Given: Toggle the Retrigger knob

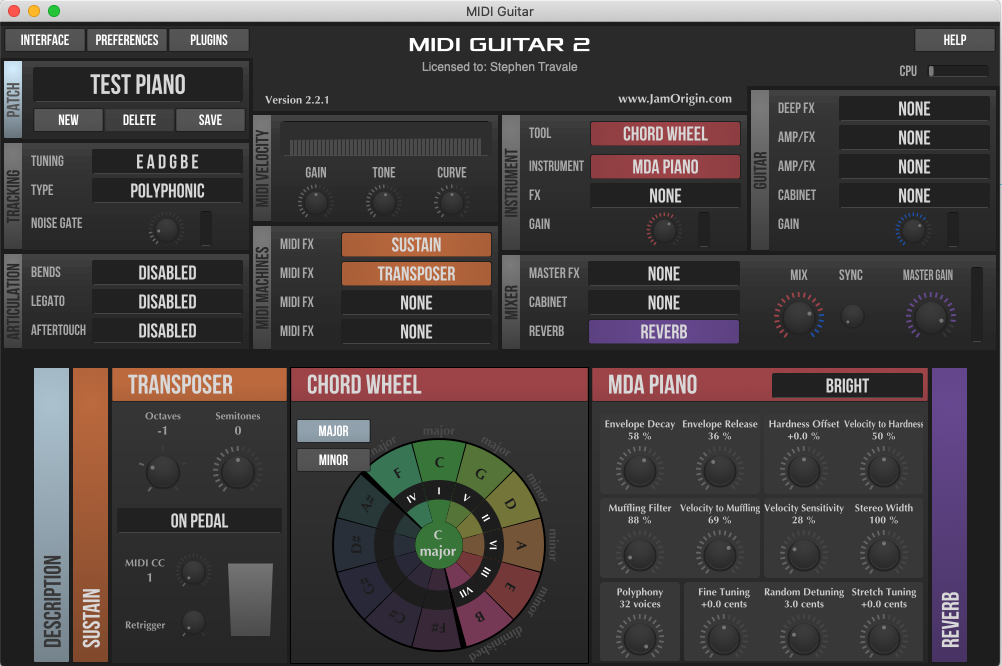Looking at the screenshot, I should pos(193,622).
